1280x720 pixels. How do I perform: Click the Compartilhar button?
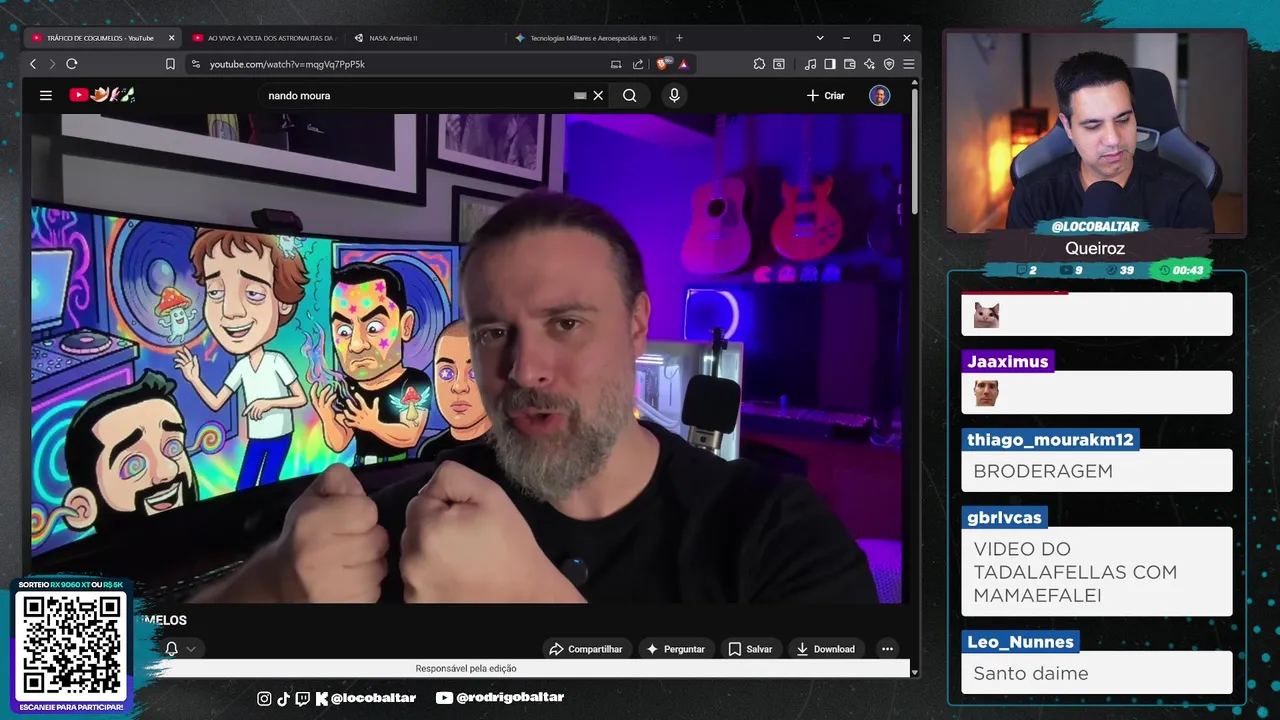(x=586, y=649)
